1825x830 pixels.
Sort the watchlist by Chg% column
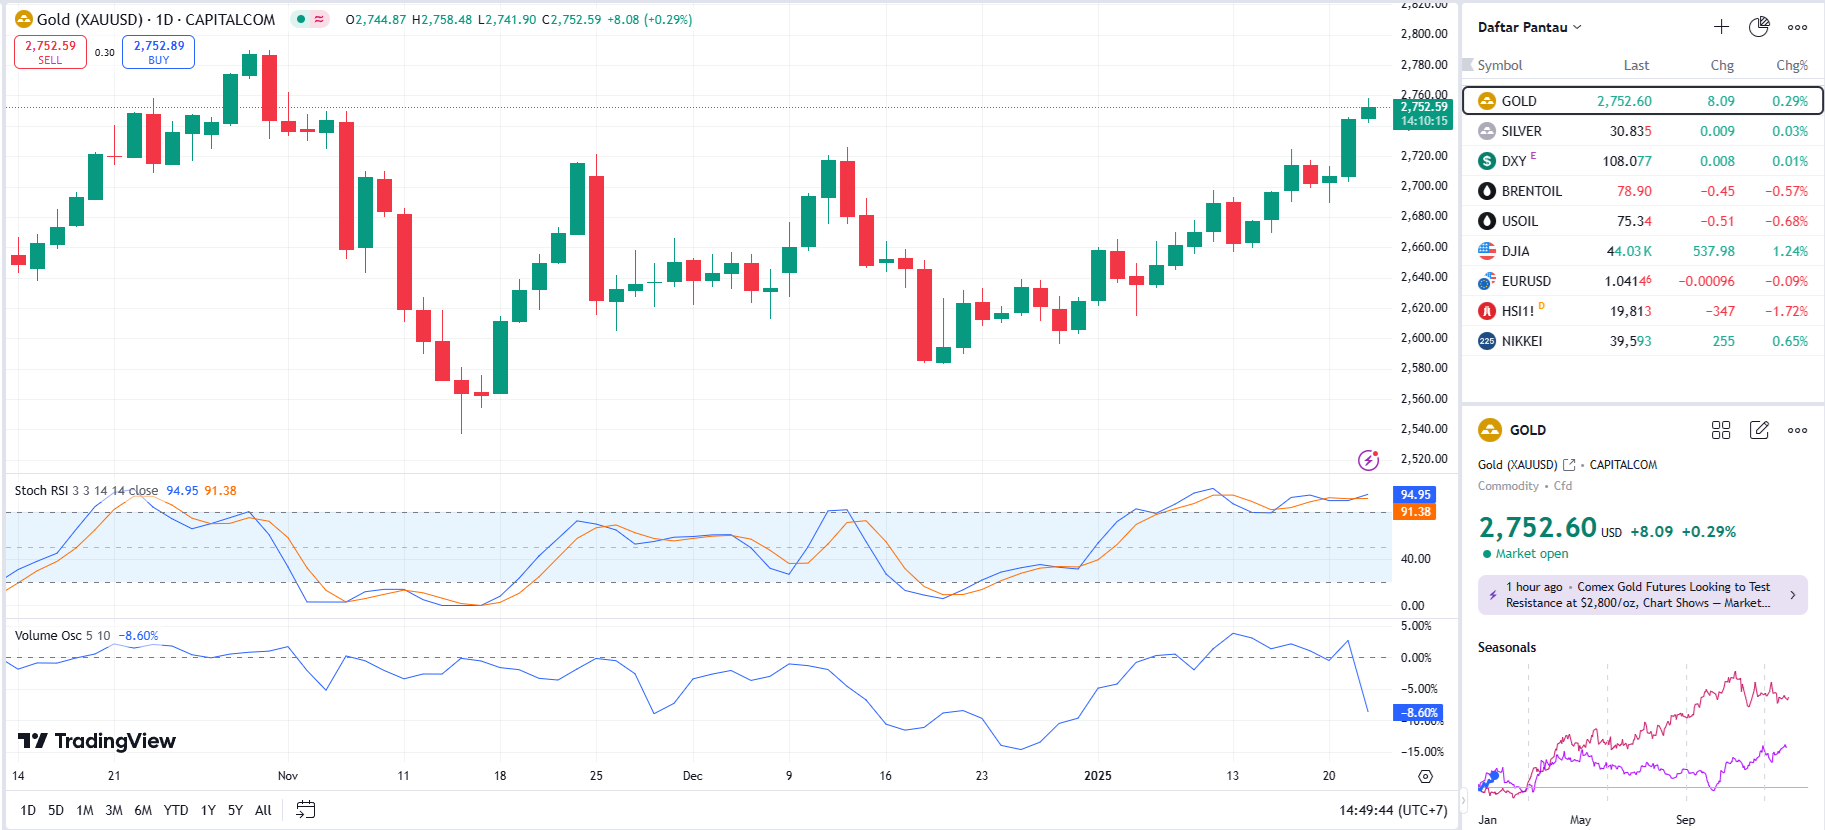point(1791,65)
